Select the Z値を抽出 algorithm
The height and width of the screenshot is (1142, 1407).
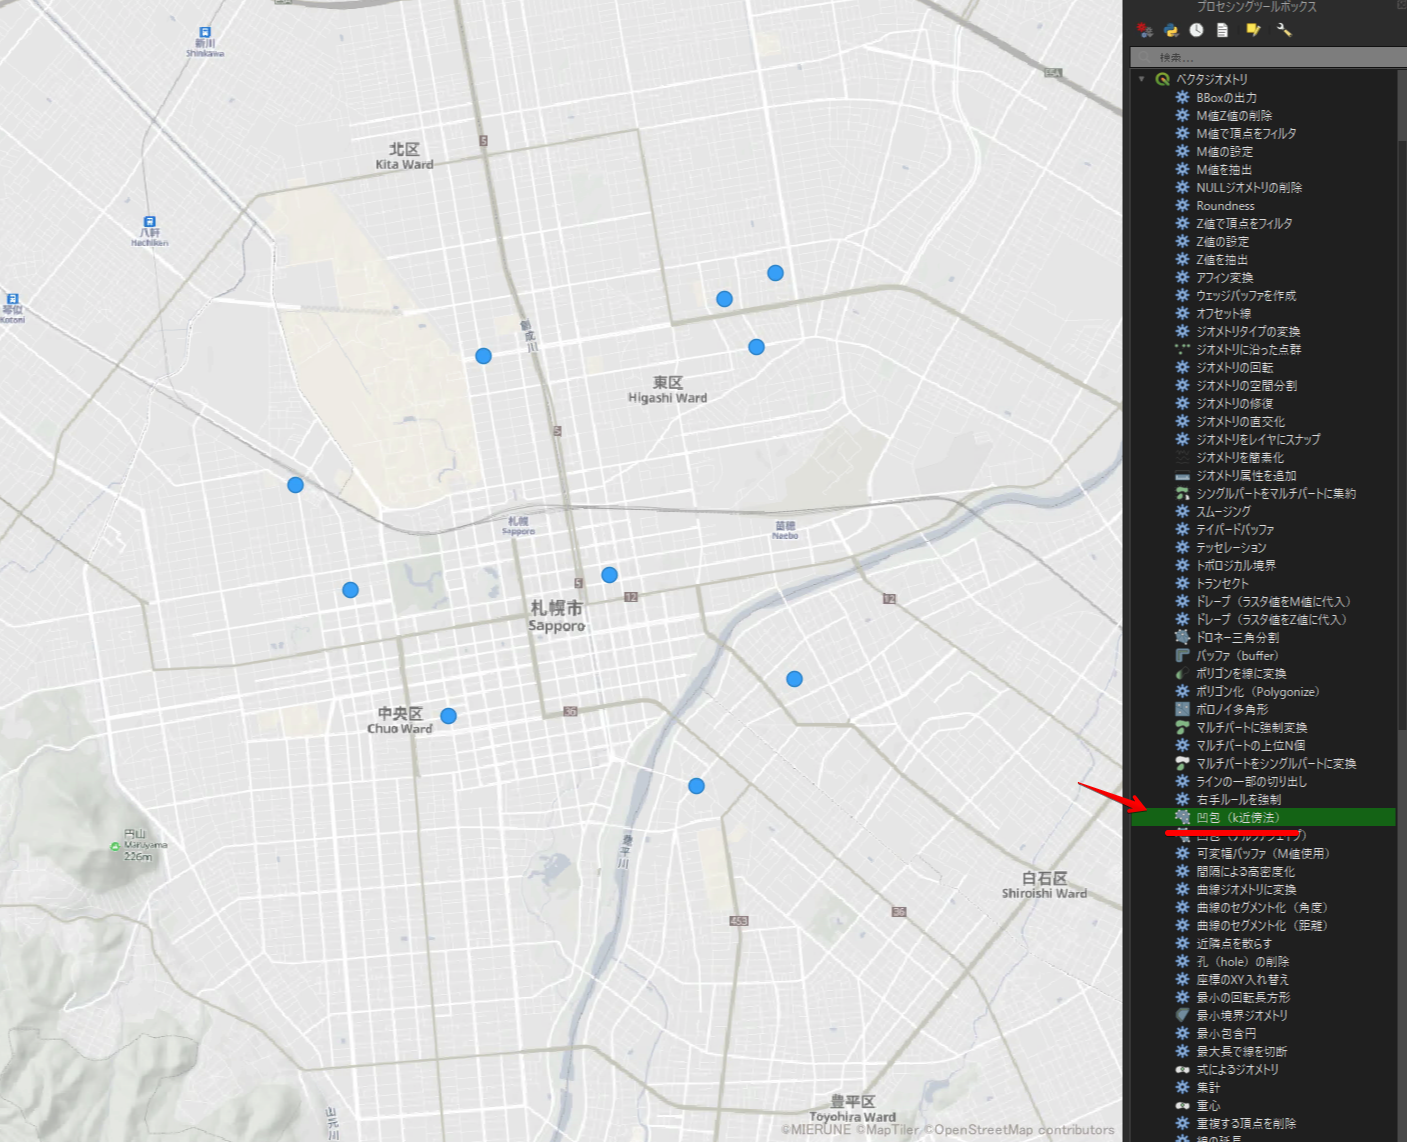1222,259
